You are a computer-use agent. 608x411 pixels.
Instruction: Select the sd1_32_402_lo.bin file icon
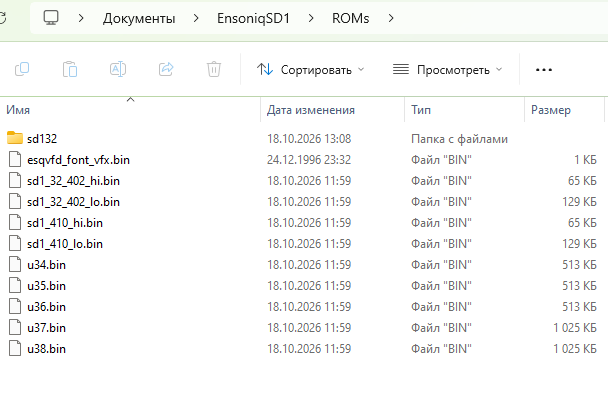coord(15,201)
